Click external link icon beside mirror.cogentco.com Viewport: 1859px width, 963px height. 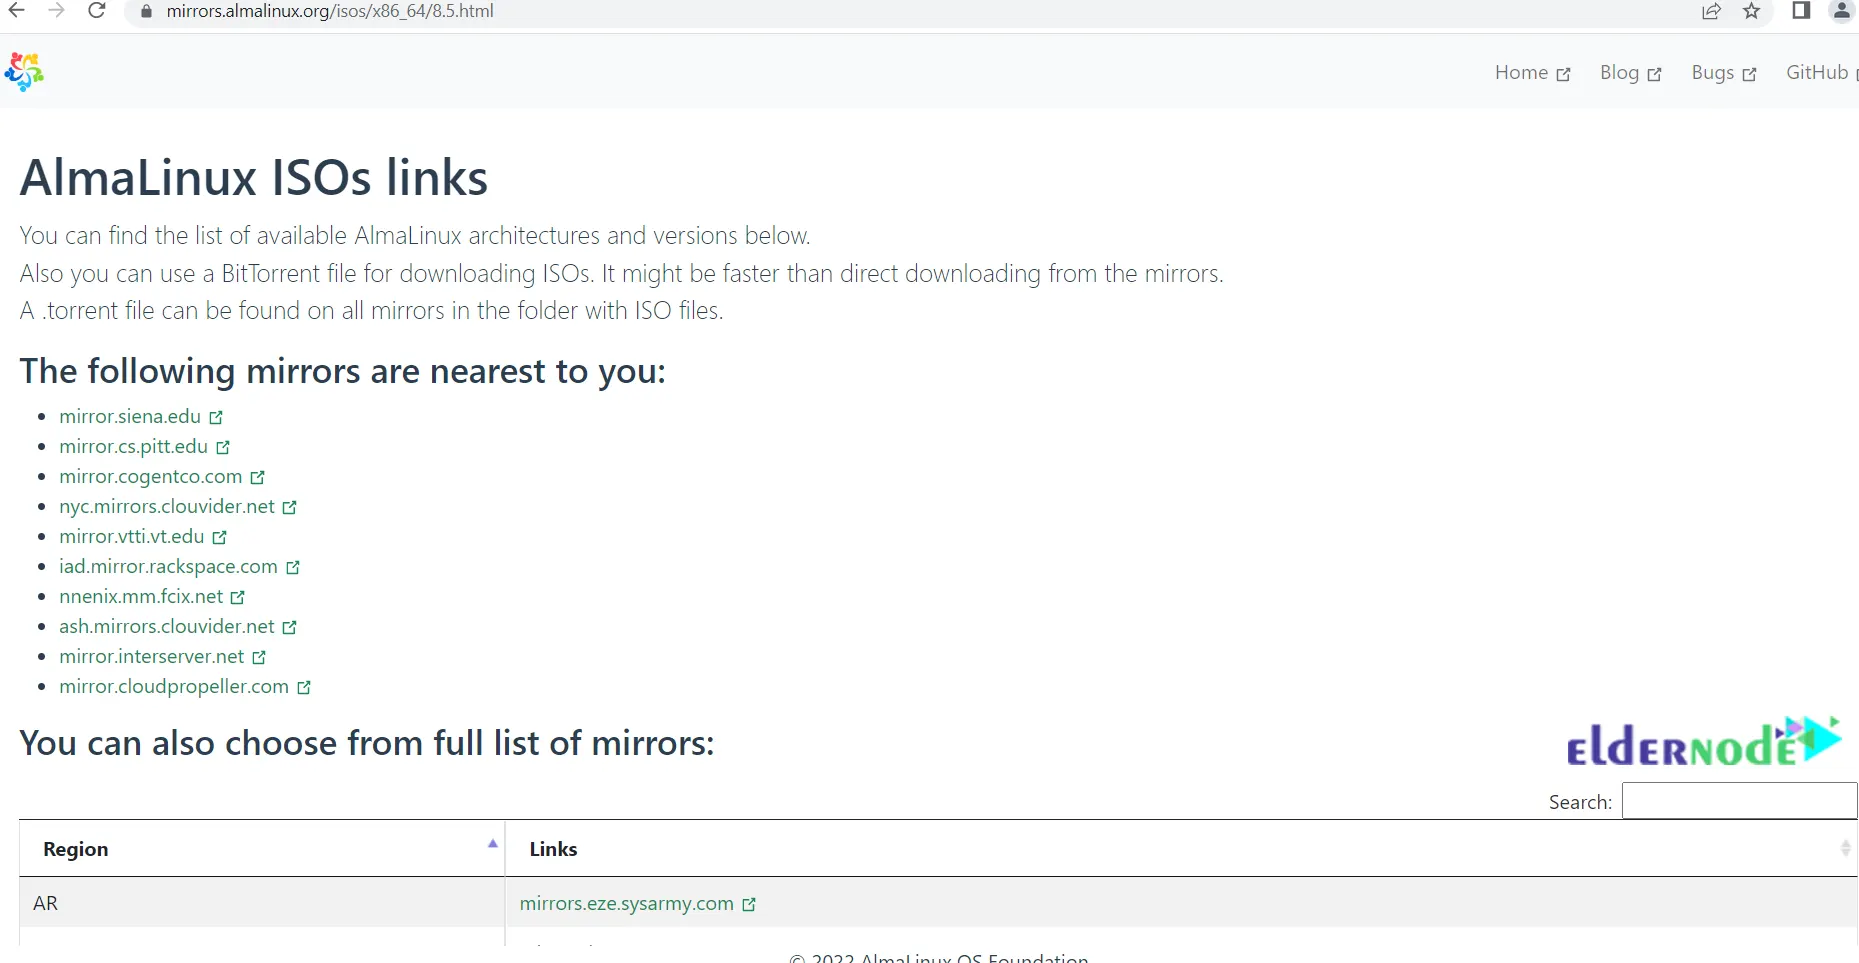click(x=258, y=478)
